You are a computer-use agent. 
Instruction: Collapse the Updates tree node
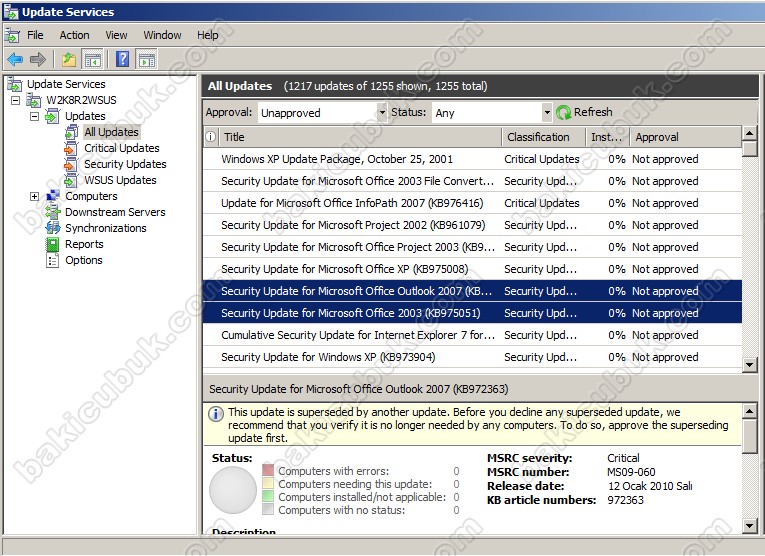coord(34,117)
